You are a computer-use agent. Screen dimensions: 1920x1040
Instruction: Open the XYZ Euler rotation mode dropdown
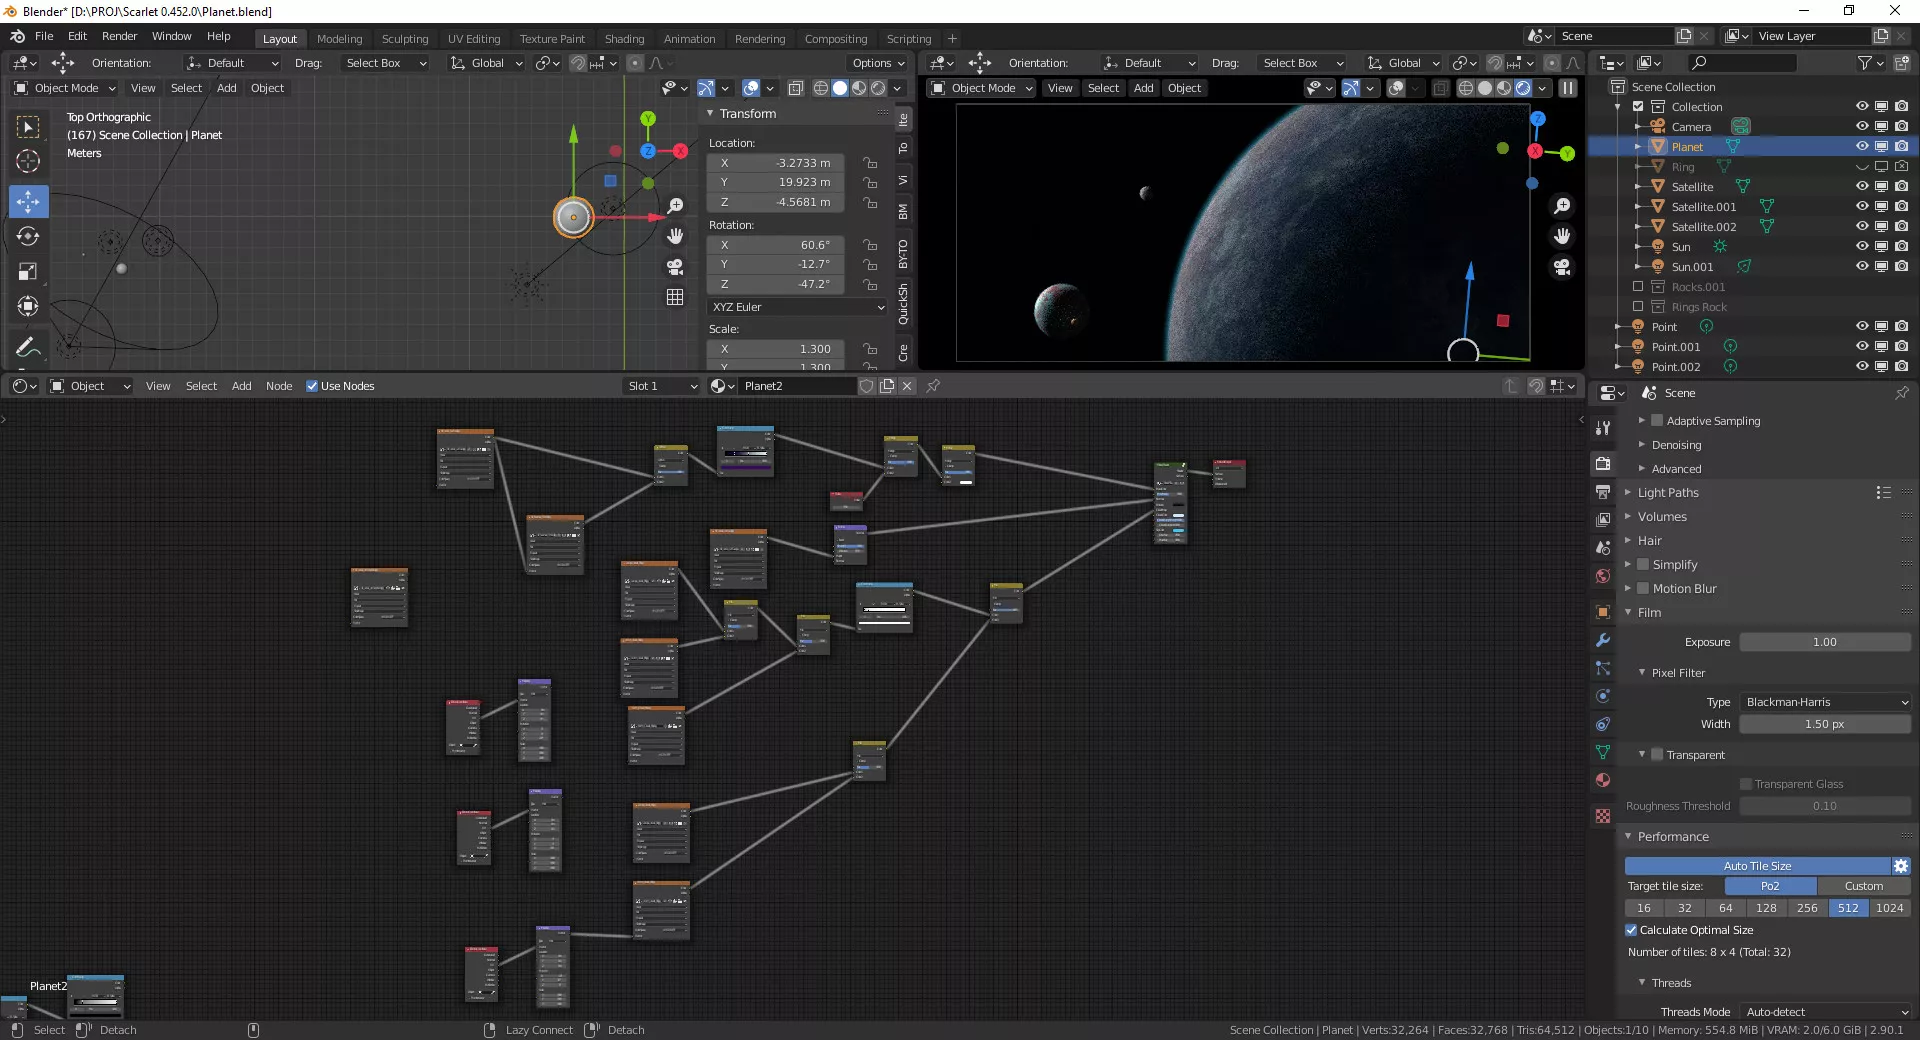[797, 307]
